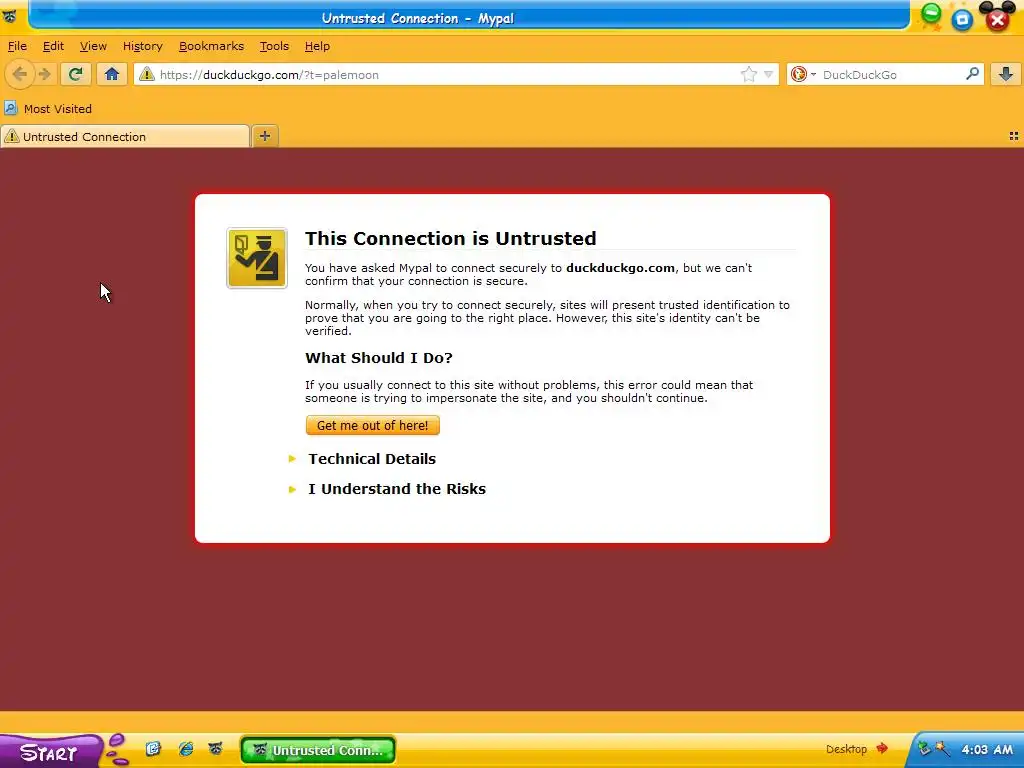Open the home page via house icon
This screenshot has height=768, width=1024.
click(112, 74)
